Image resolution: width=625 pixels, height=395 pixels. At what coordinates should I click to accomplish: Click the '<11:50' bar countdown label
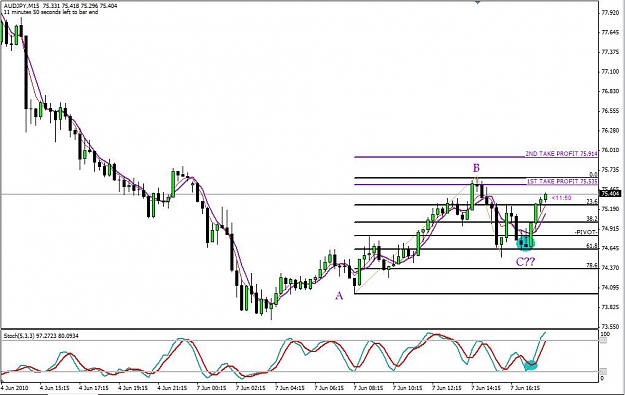click(561, 198)
